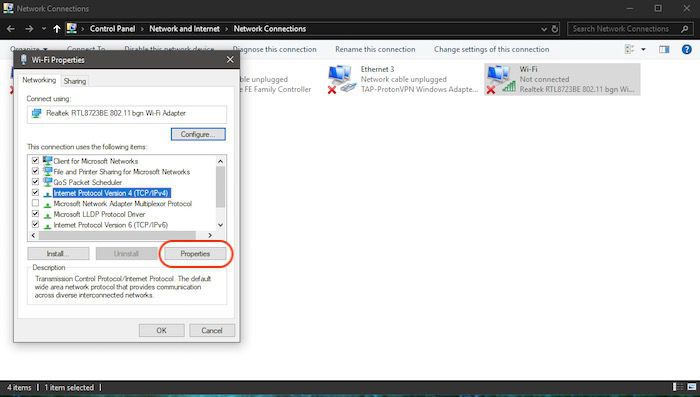
Task: Cancel the Wi-Fi Properties dialog
Action: pyautogui.click(x=212, y=330)
